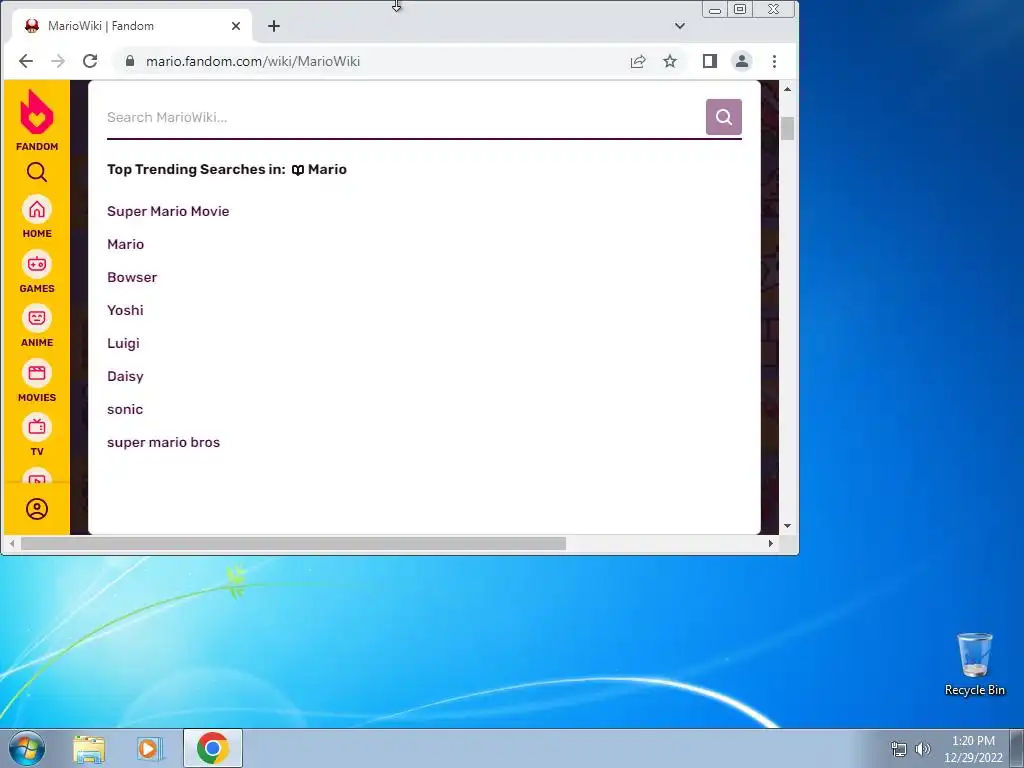Close the MarioWiki tab
This screenshot has width=1024, height=768.
coord(236,26)
